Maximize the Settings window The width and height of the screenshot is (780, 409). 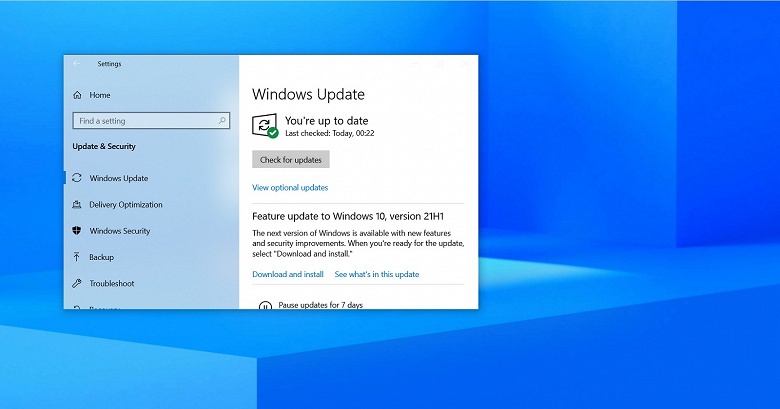(440, 64)
